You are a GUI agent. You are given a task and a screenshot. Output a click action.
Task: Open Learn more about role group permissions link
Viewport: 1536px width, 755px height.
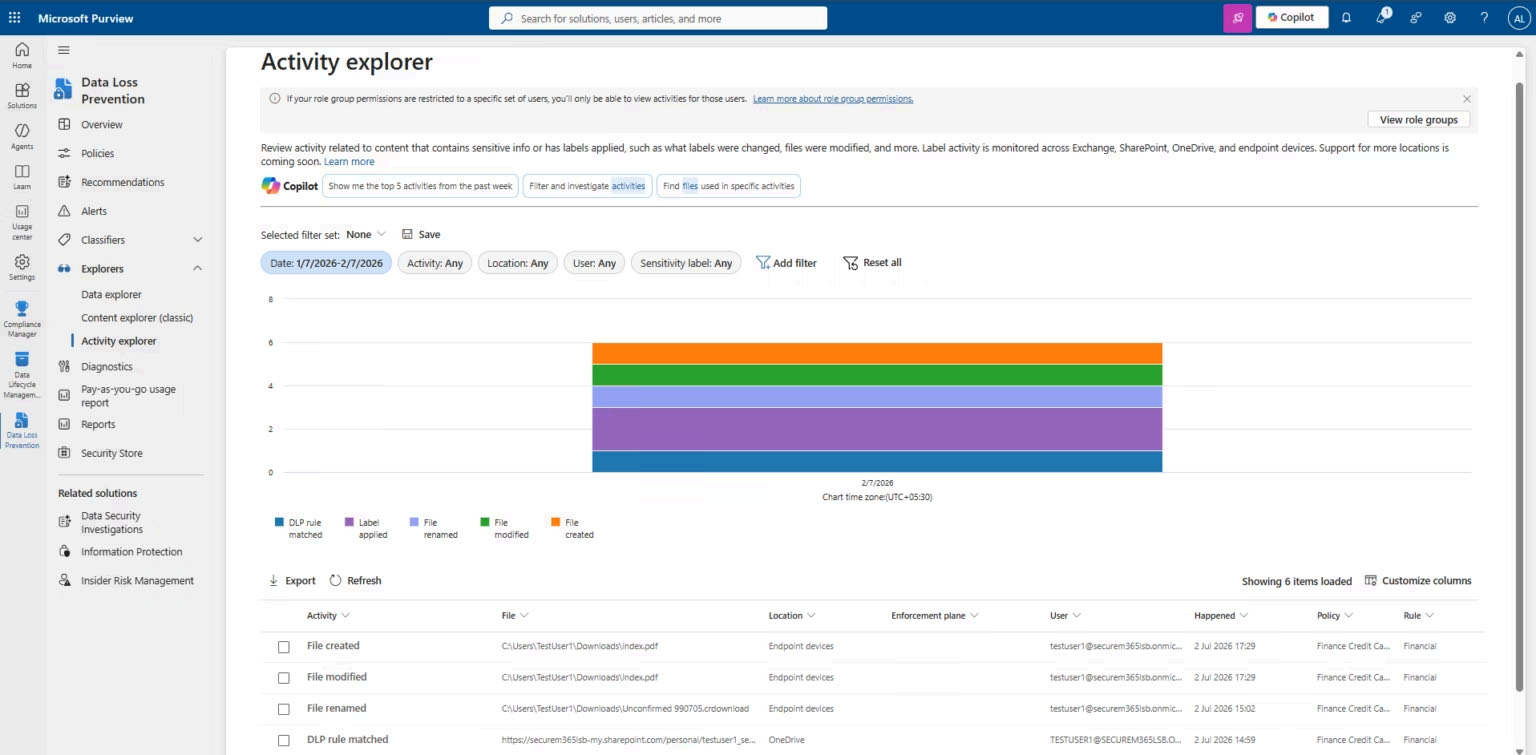833,99
